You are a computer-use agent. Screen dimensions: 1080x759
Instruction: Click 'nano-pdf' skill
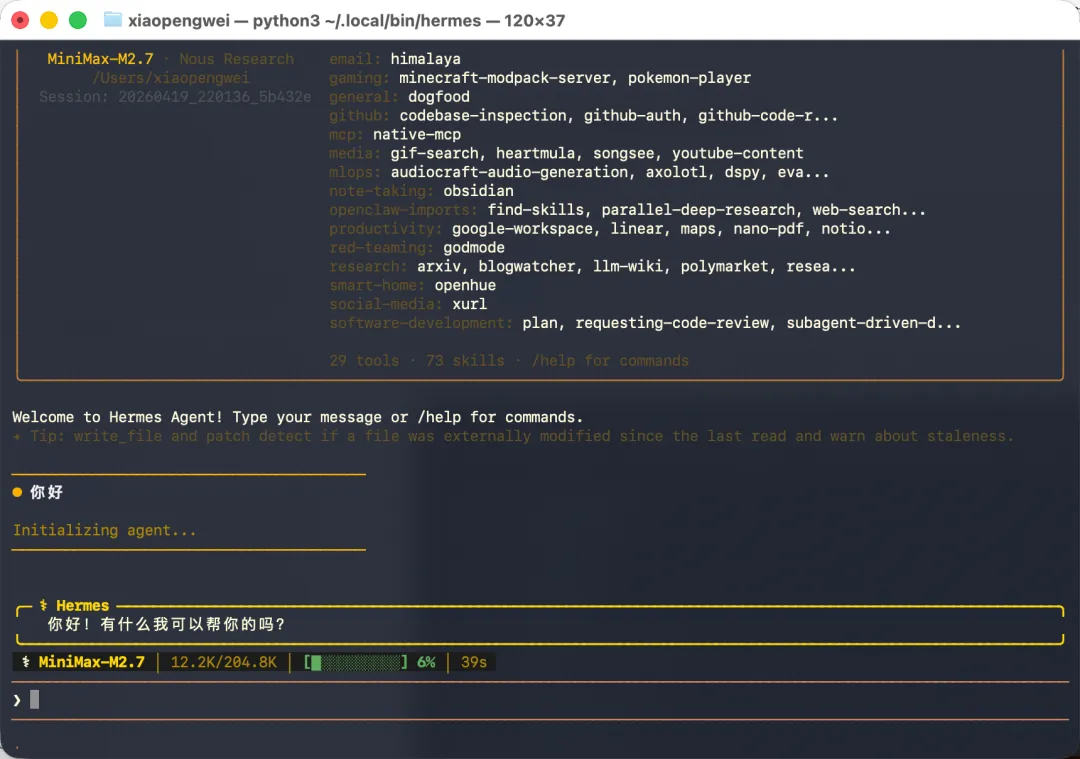coord(768,229)
